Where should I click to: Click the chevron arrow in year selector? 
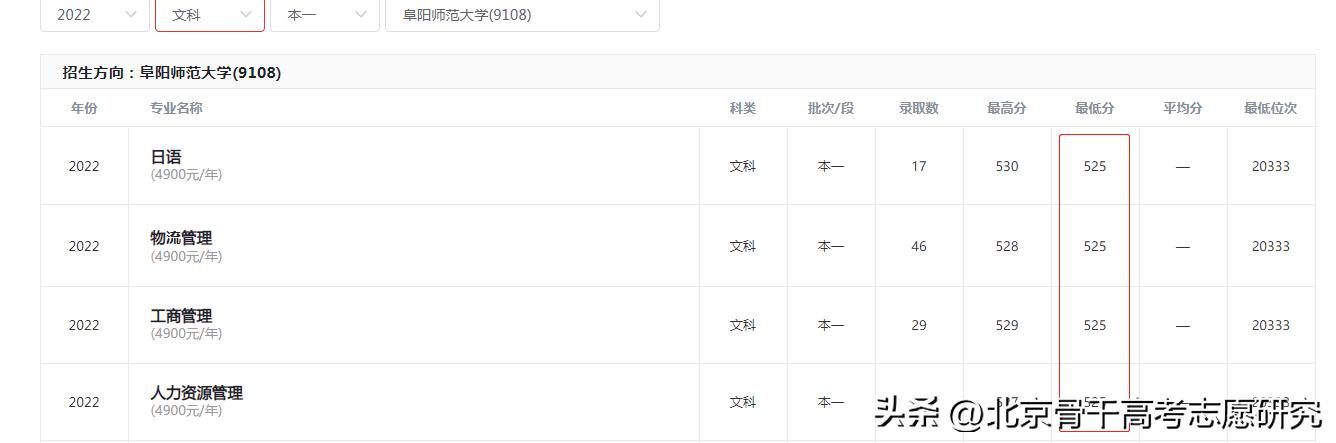tap(131, 15)
